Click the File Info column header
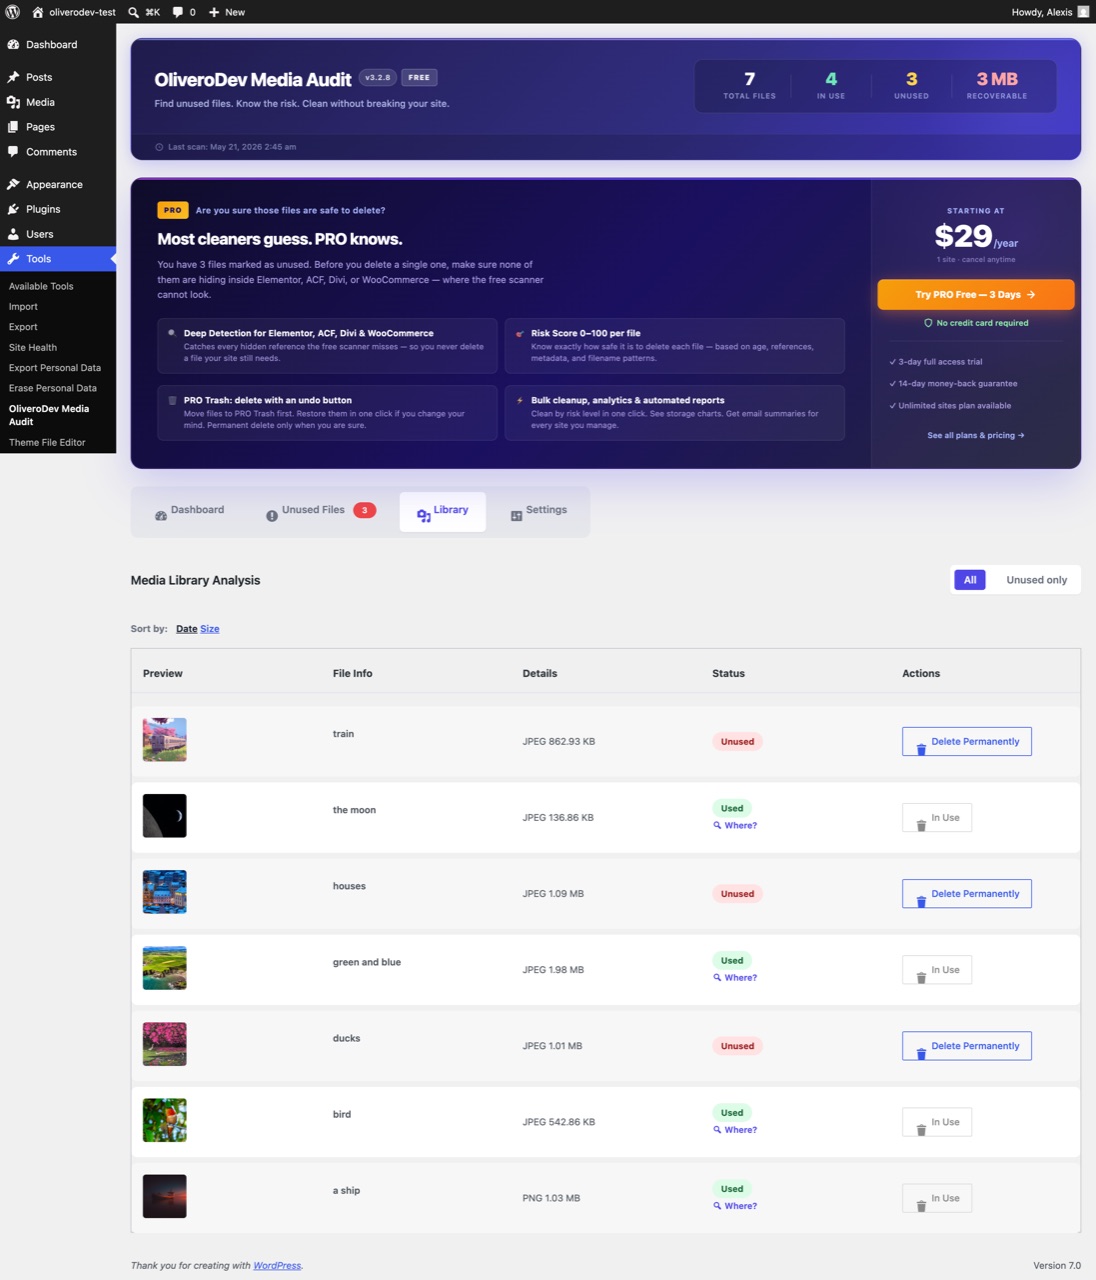This screenshot has width=1096, height=1280. (352, 674)
